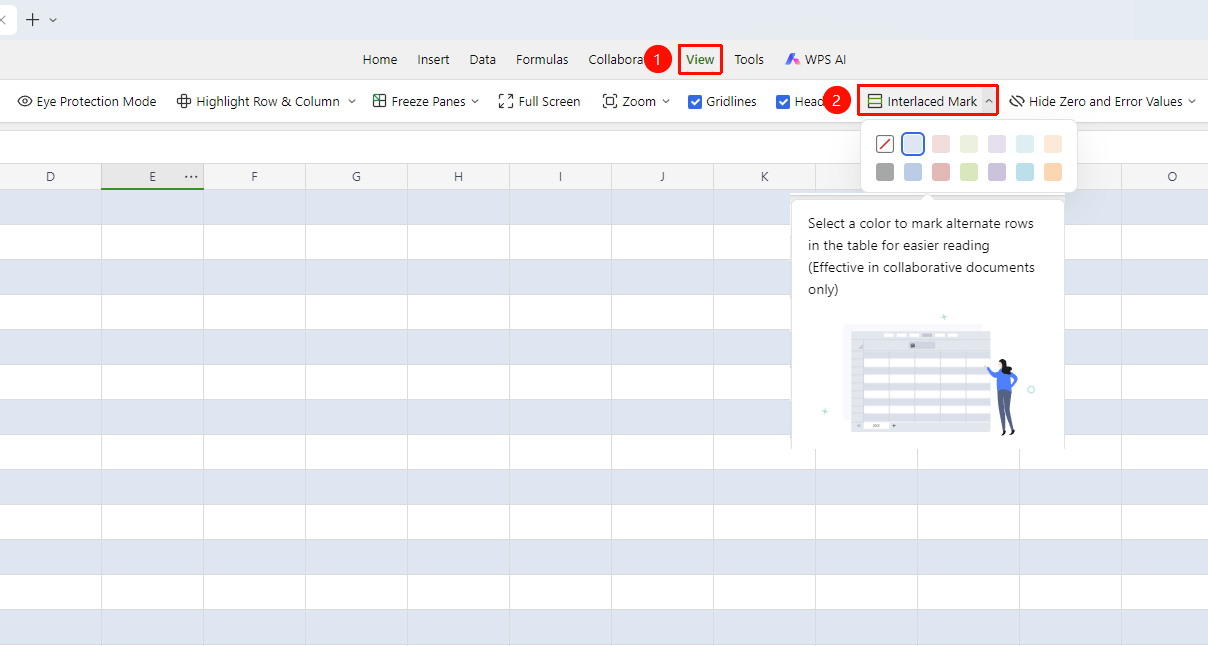Select the View tab
The image size is (1208, 646).
pyautogui.click(x=700, y=59)
